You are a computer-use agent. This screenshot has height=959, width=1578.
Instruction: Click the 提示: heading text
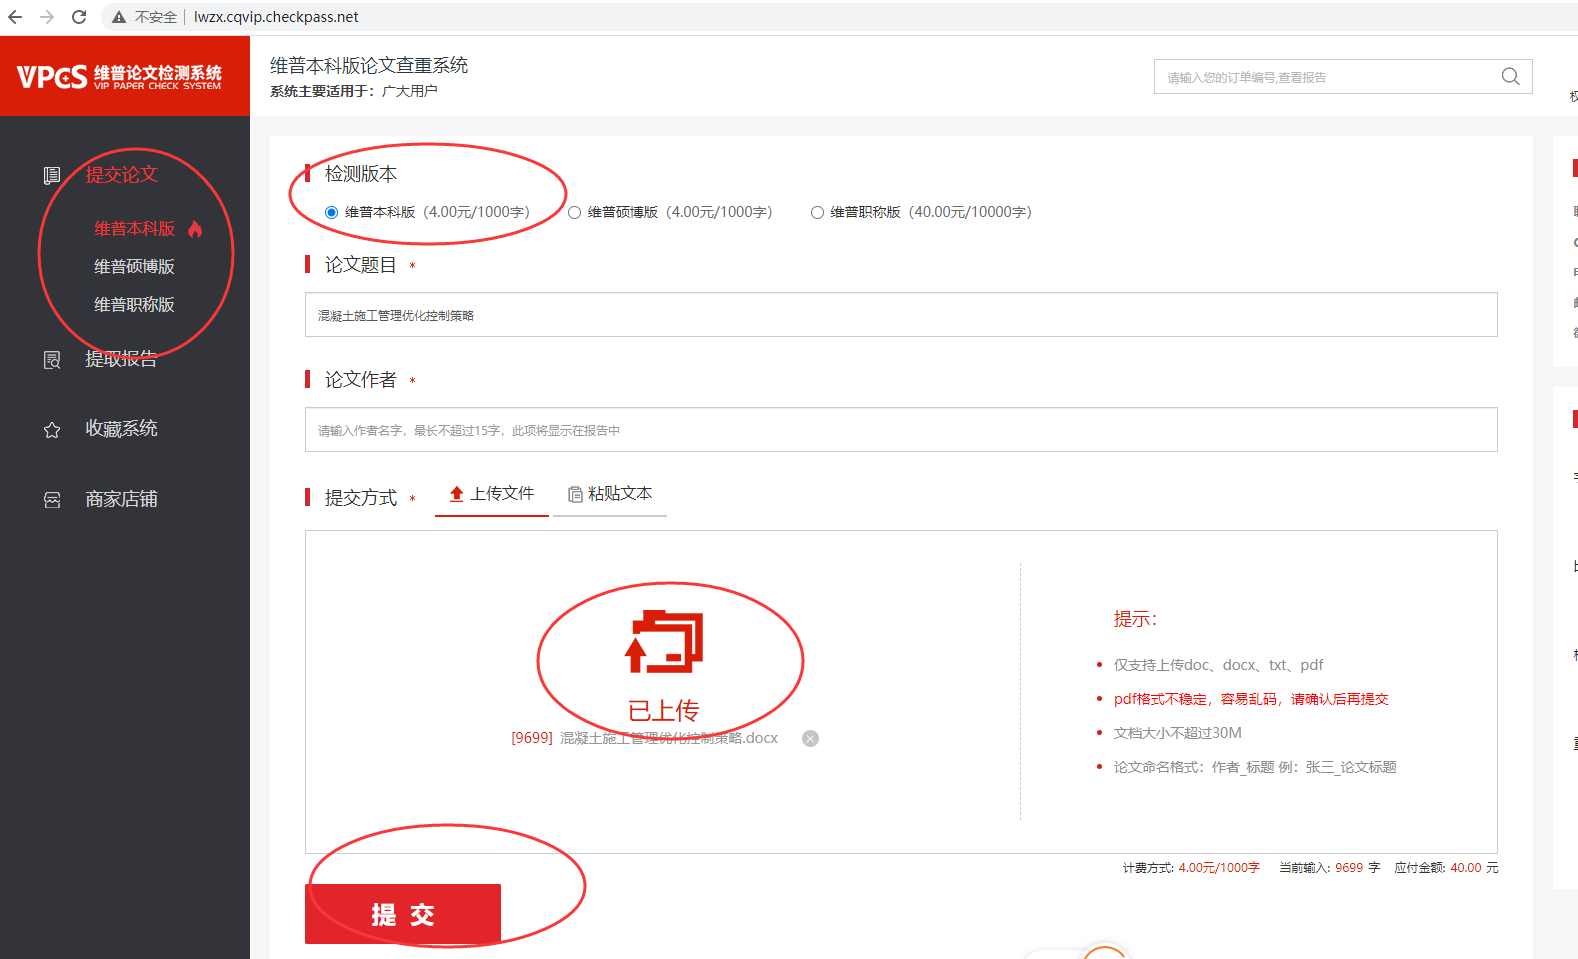tap(1135, 619)
